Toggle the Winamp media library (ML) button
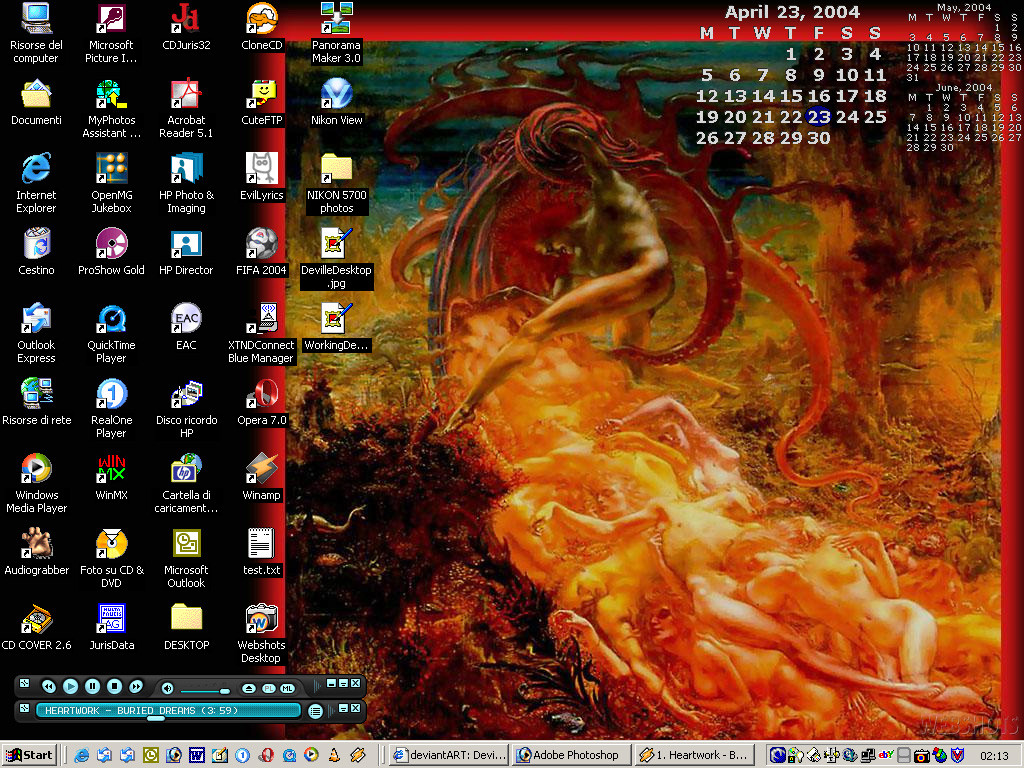1024x768 pixels. tap(287, 688)
